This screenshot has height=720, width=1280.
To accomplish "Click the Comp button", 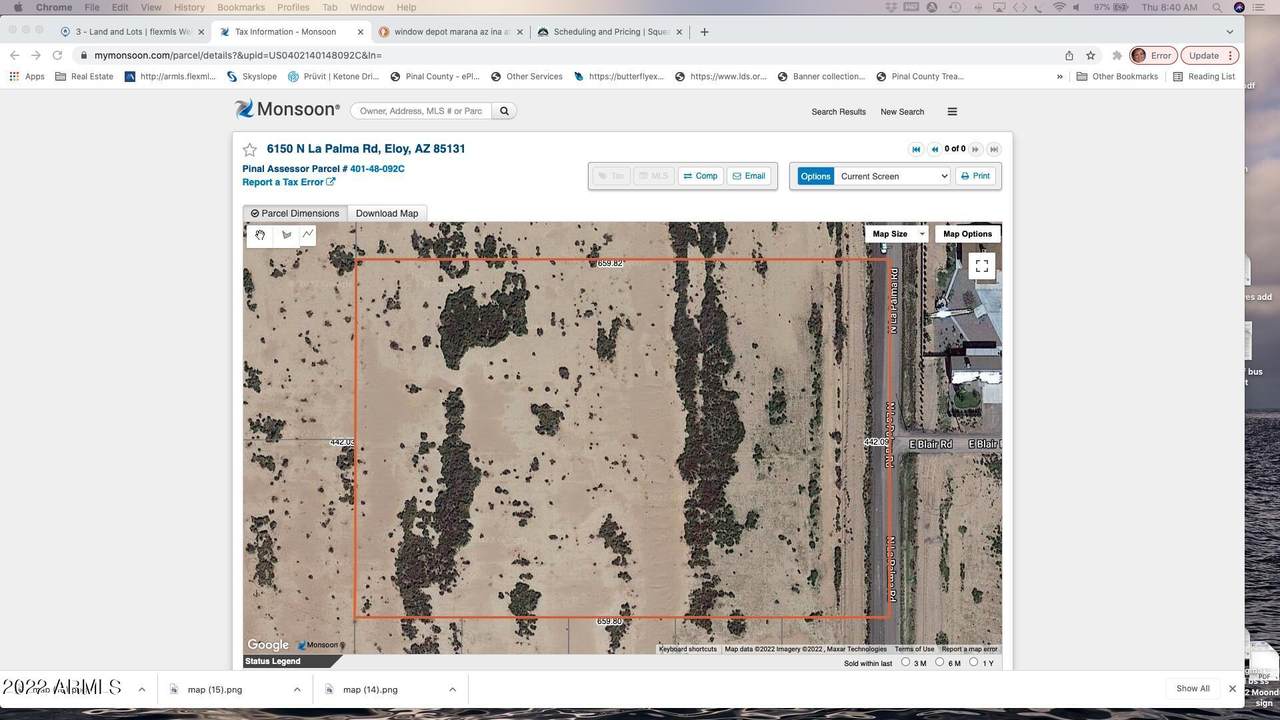I will tap(700, 176).
